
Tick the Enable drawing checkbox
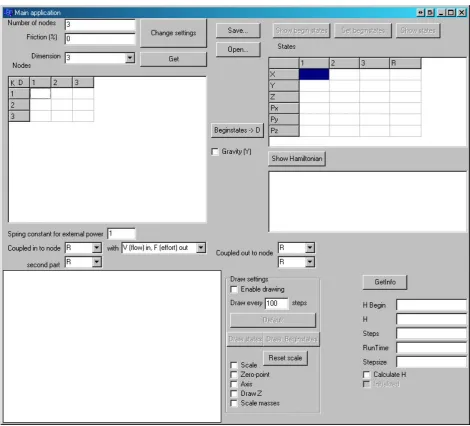[x=234, y=289]
